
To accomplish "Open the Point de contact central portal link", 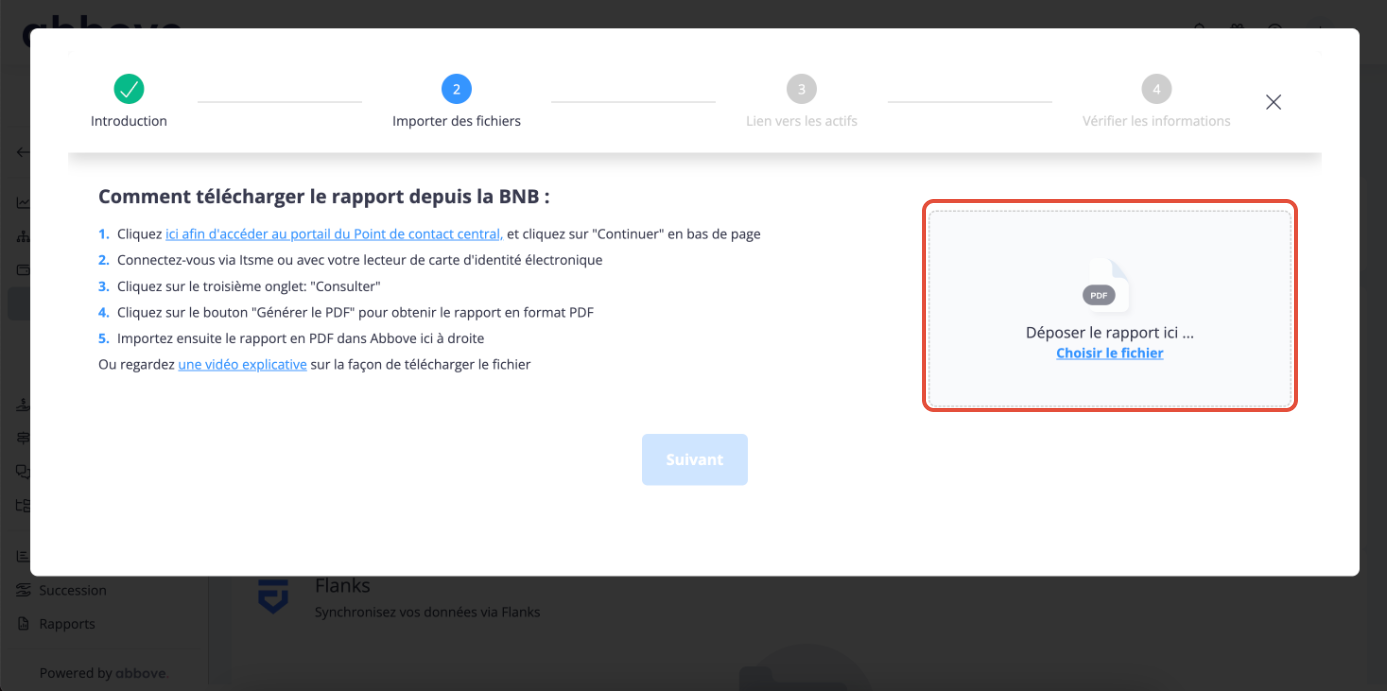I will [333, 234].
